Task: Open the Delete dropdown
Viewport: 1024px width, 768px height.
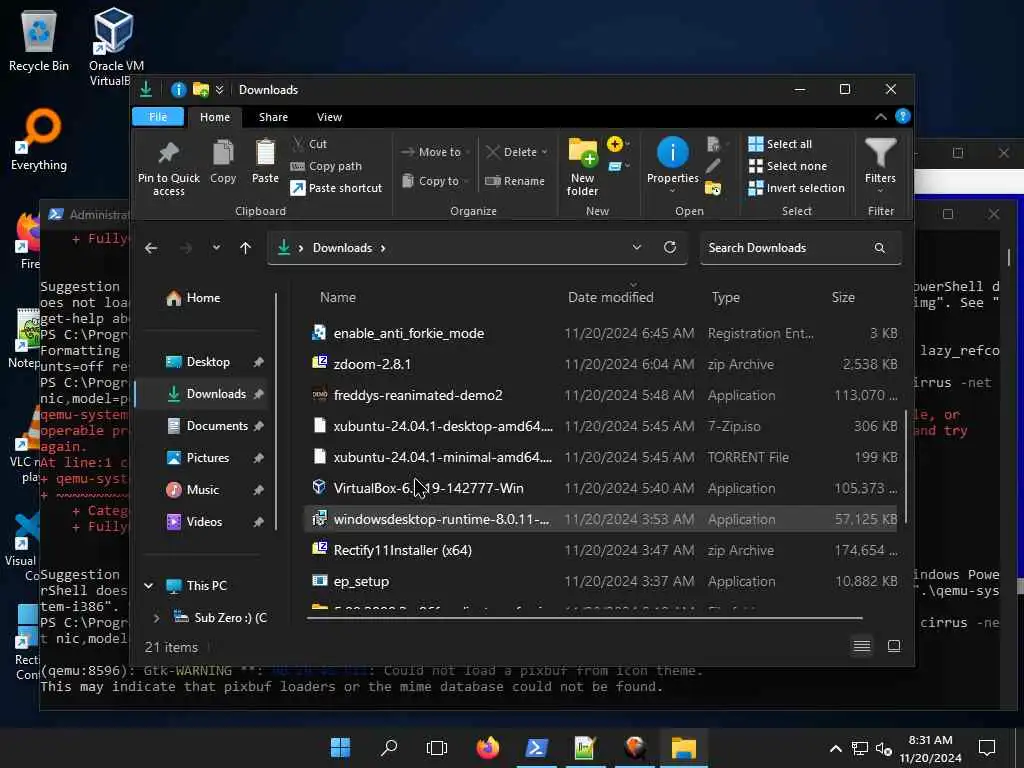Action: click(517, 152)
